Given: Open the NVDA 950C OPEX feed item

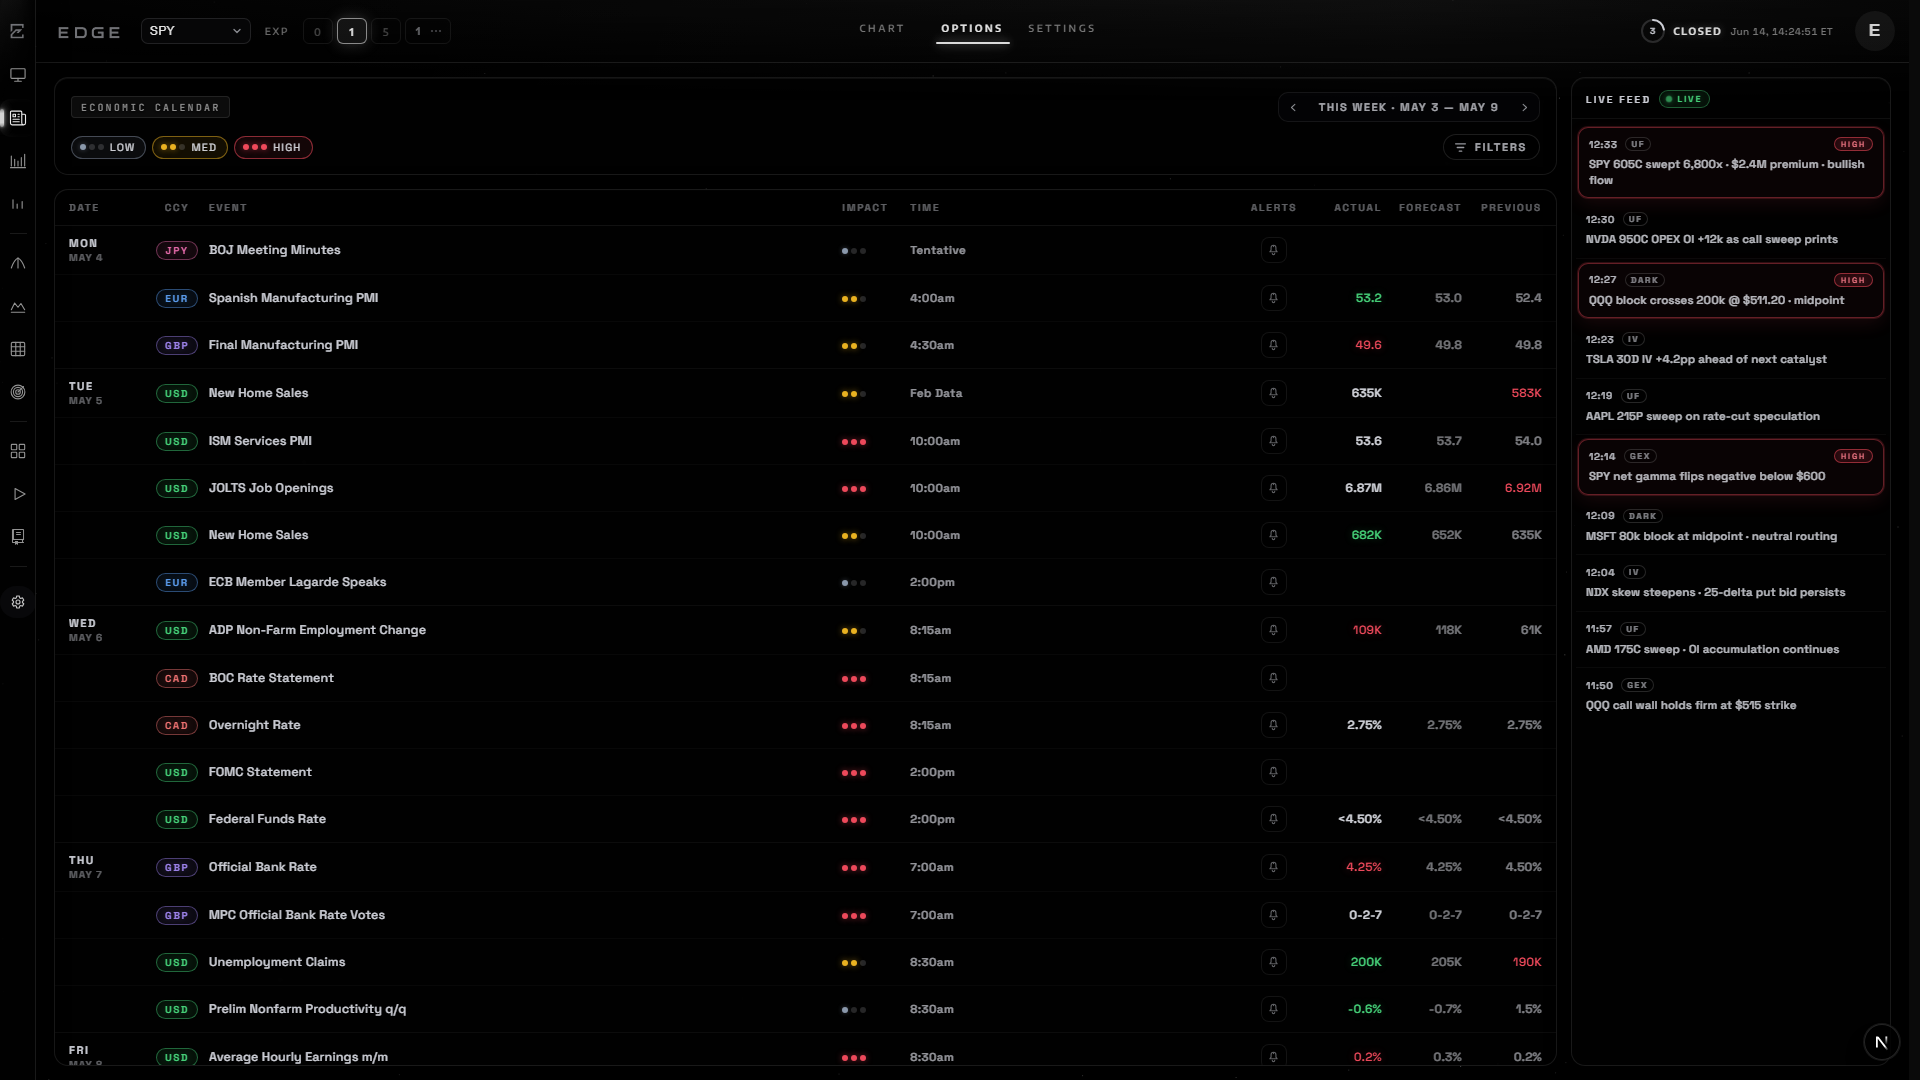Looking at the screenshot, I should [1730, 229].
